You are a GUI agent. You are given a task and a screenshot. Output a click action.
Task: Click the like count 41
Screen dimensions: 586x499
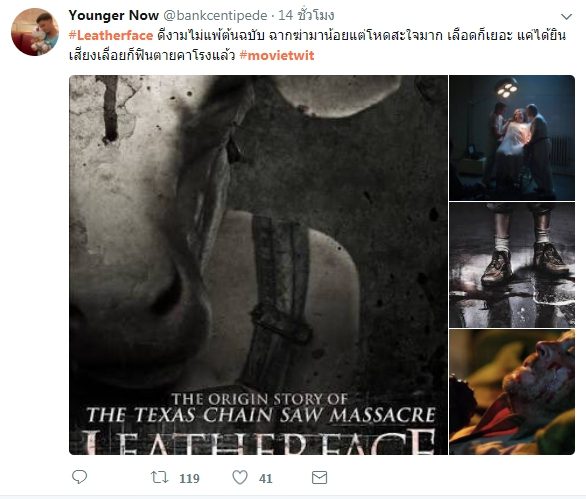pos(265,478)
